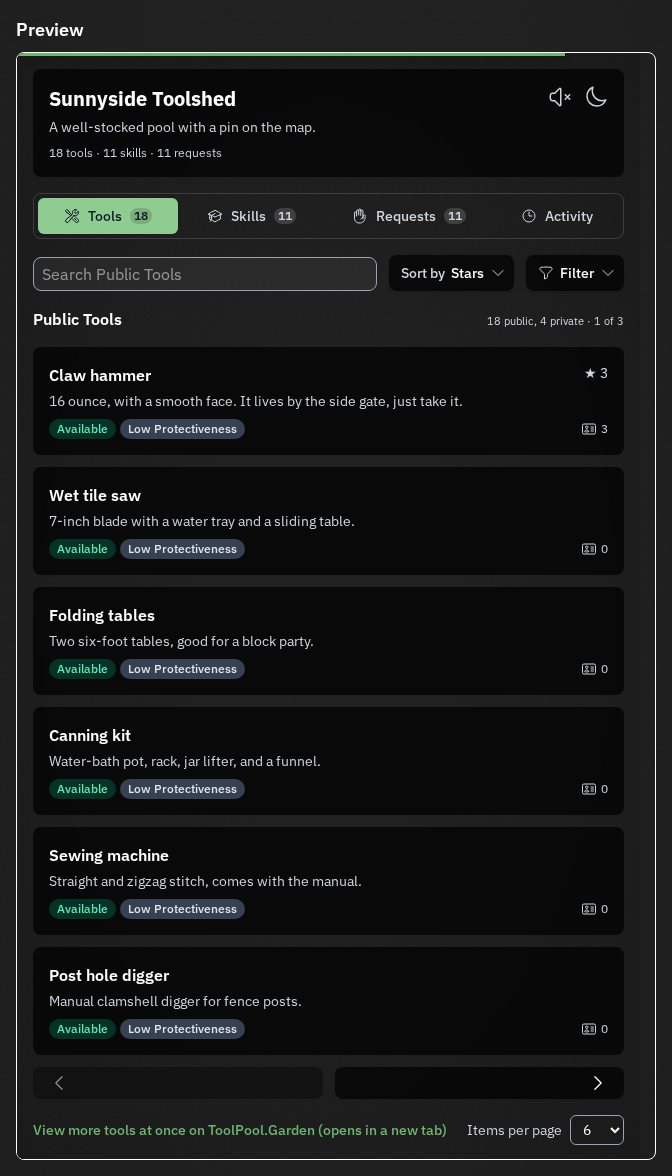Screen dimensions: 672x1176
Task: Click the borrower card icon on Folding tables
Action: coord(589,669)
